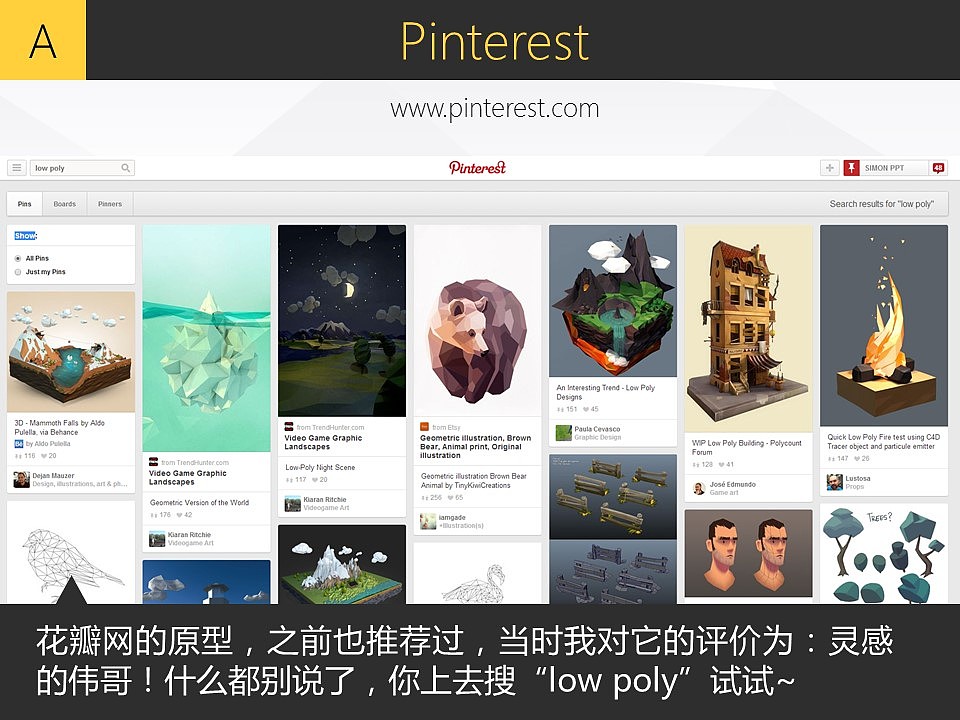Click the Pinterest logo

(480, 167)
